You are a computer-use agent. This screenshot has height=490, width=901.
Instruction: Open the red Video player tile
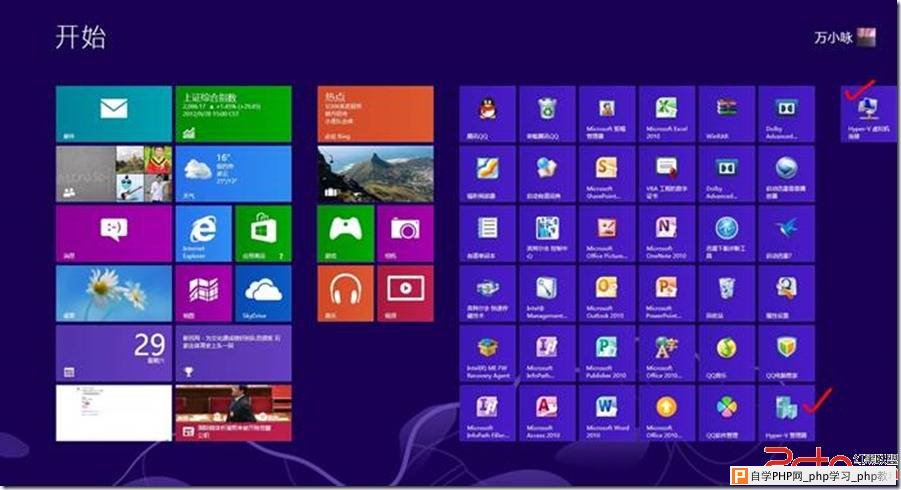(405, 293)
